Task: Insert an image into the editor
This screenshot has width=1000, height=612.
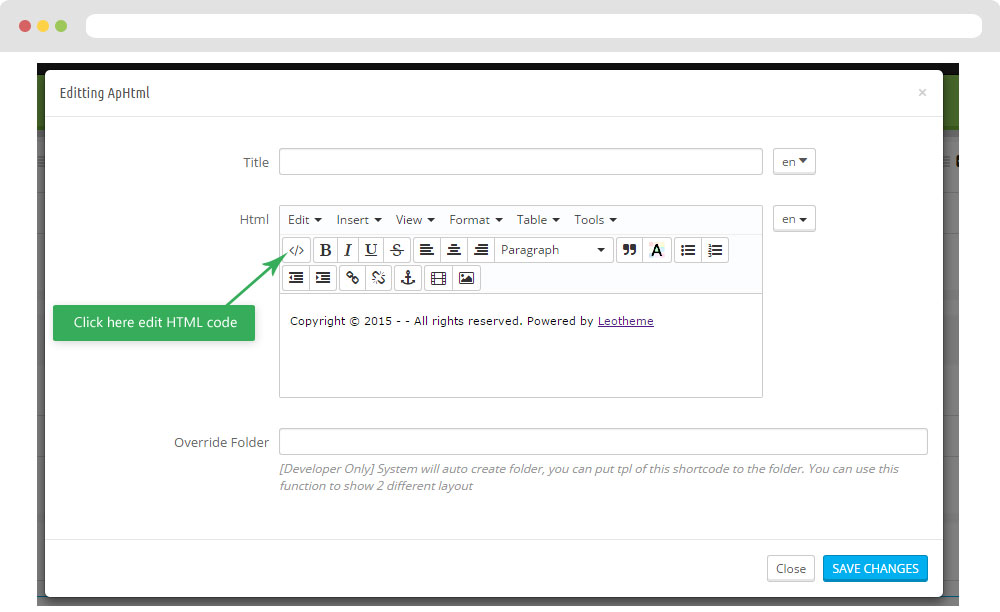Action: click(466, 278)
